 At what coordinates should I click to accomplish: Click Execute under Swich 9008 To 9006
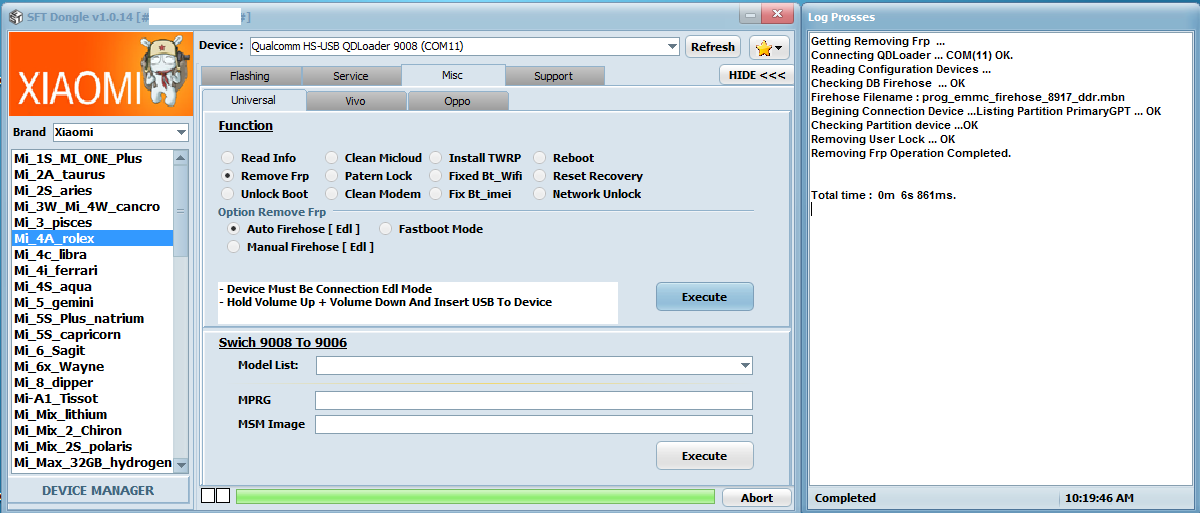(704, 455)
